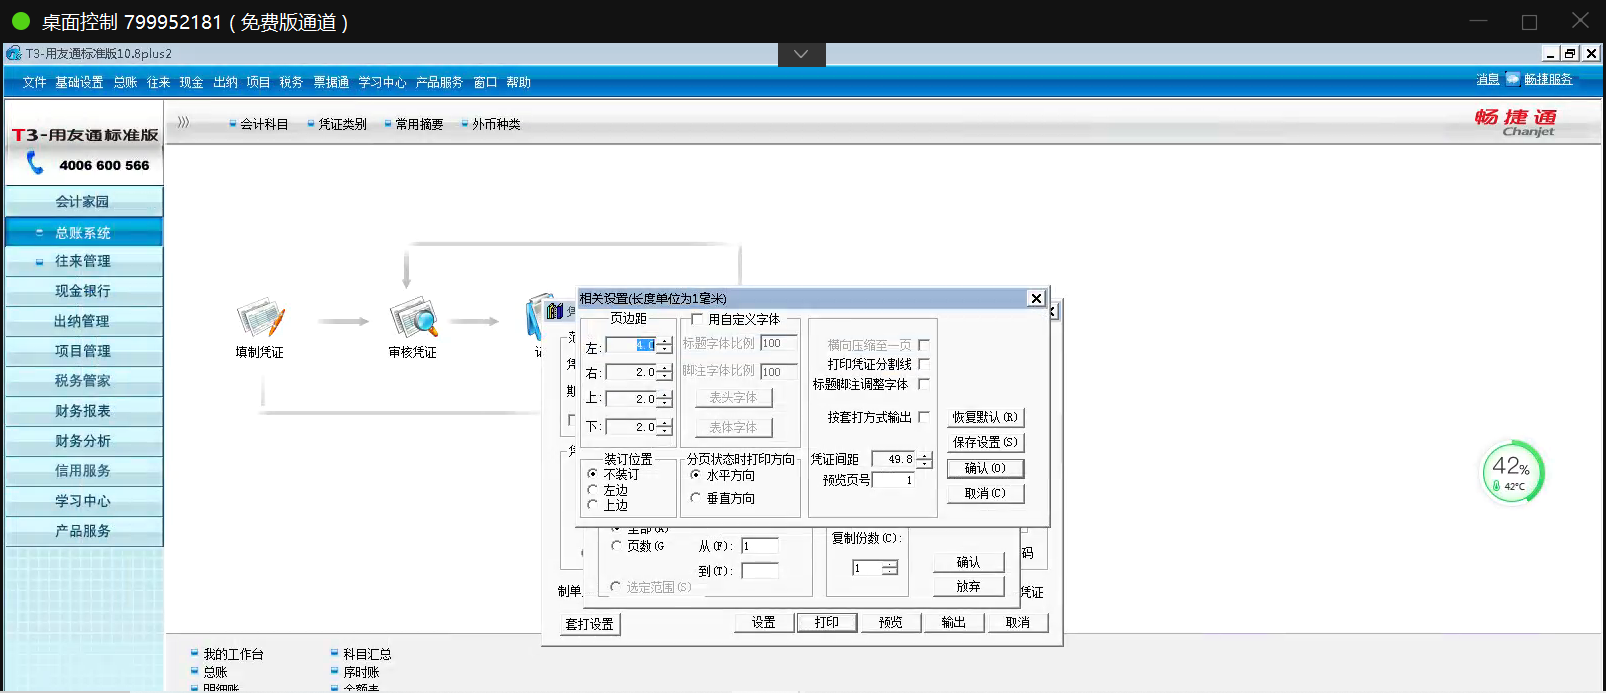Click the 填制凭证 workflow icon

(260, 319)
